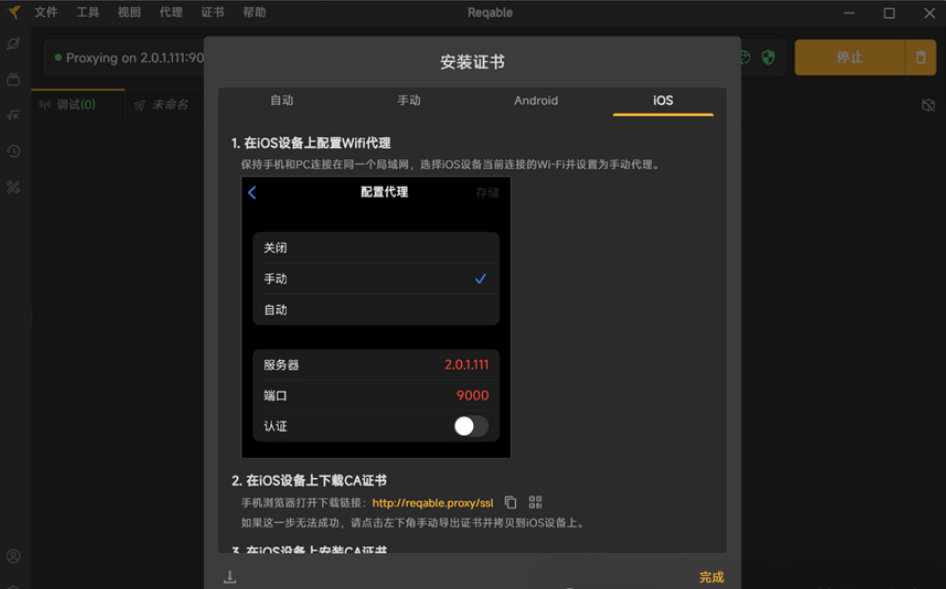Click the tools sidebar icon below history
The height and width of the screenshot is (589, 946).
click(13, 187)
